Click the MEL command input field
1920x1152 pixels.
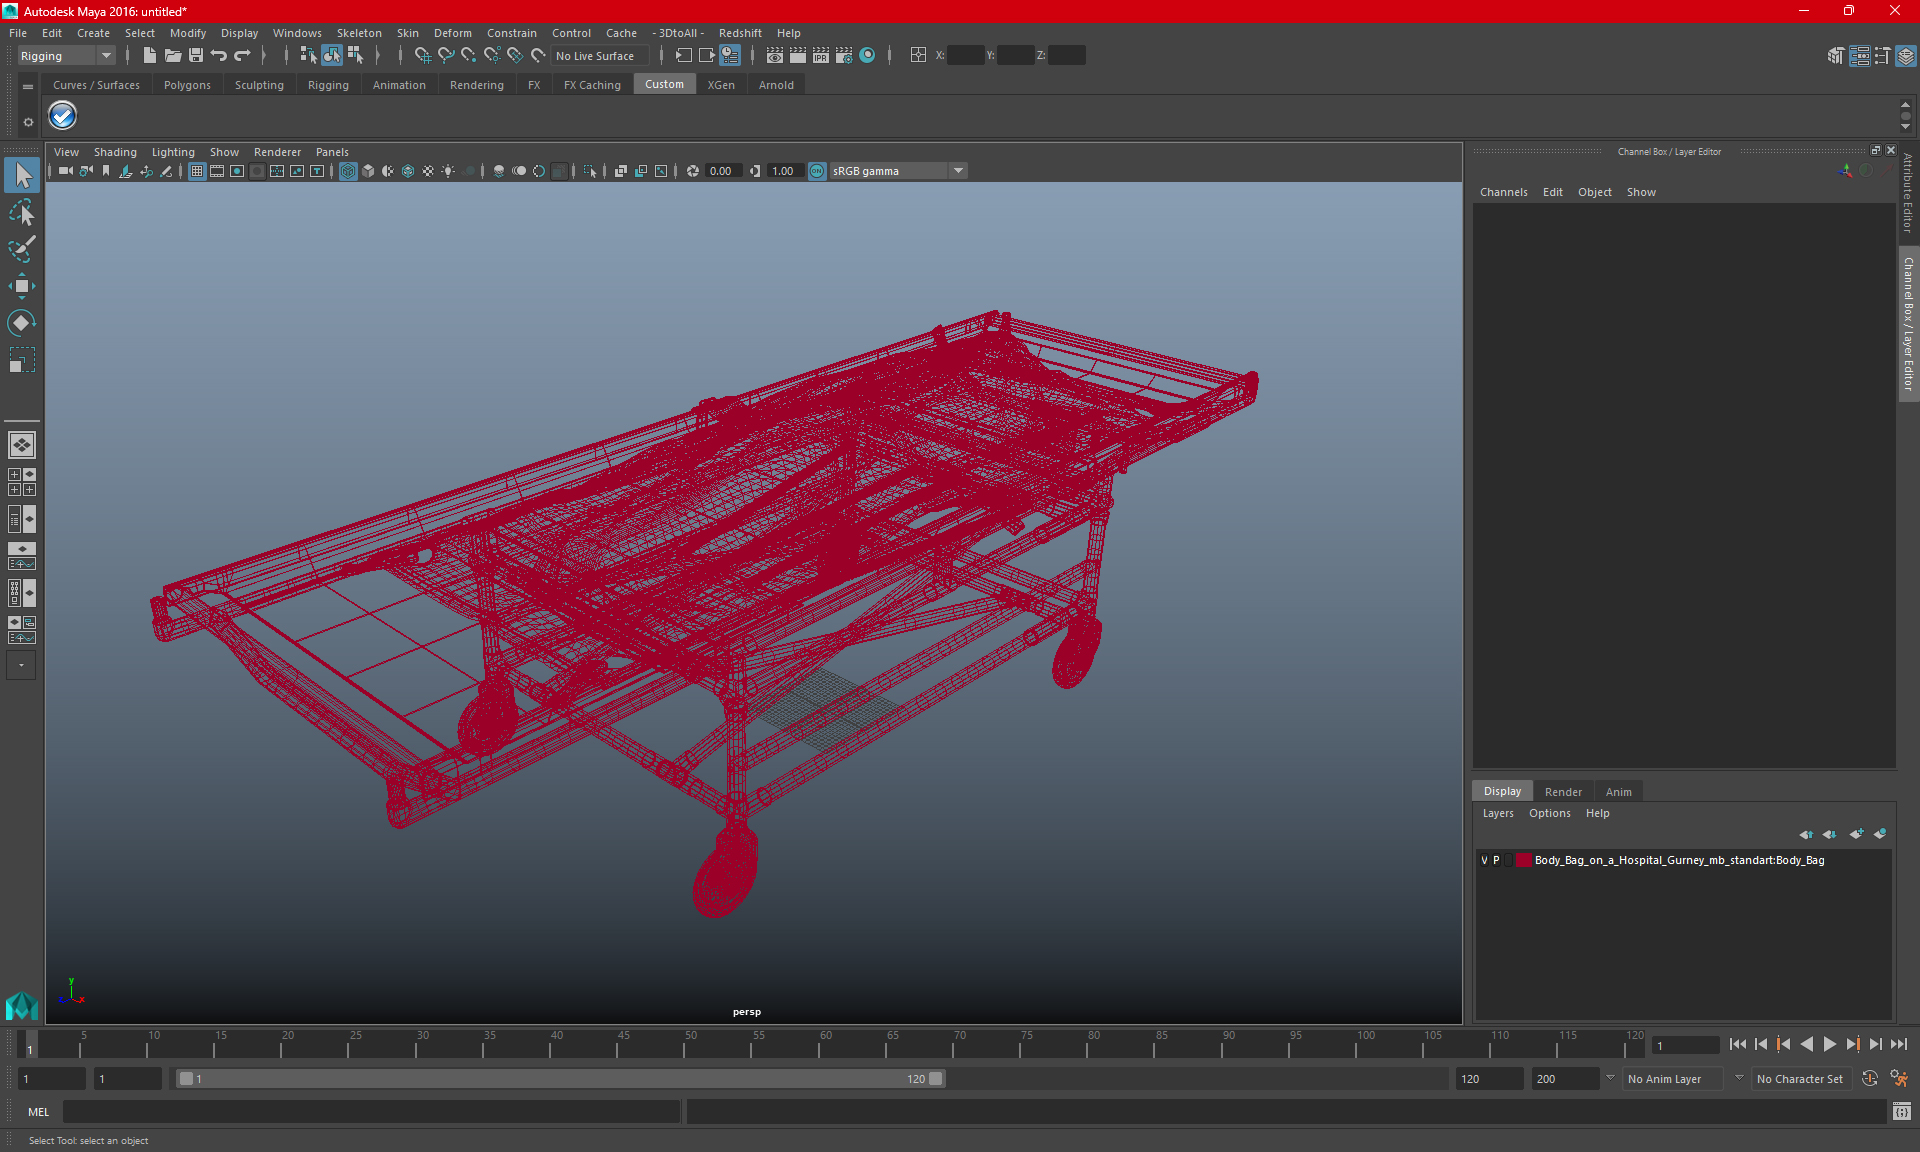tap(370, 1111)
